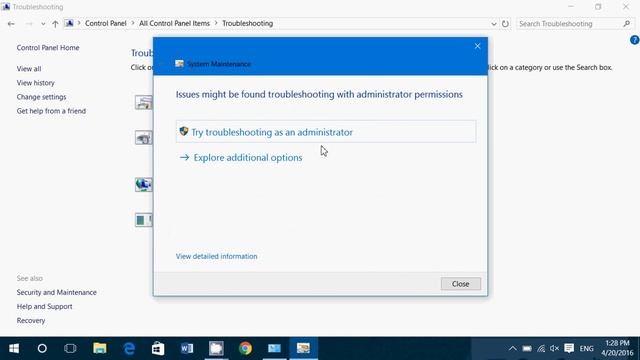Click the Programs category icon
This screenshot has width=640, height=360.
144,102
